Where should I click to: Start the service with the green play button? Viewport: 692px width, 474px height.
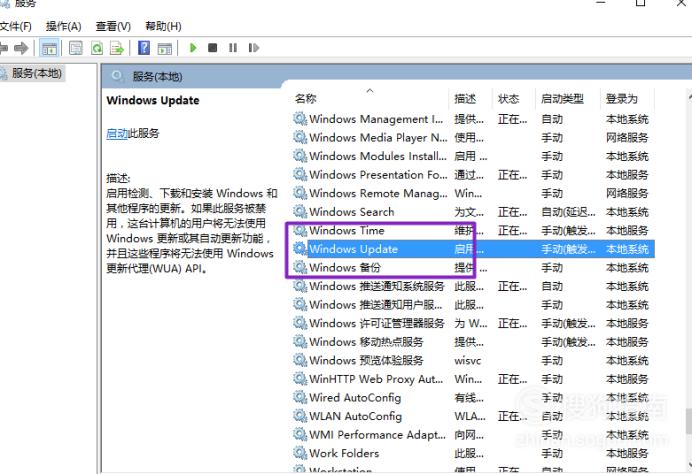(193, 48)
